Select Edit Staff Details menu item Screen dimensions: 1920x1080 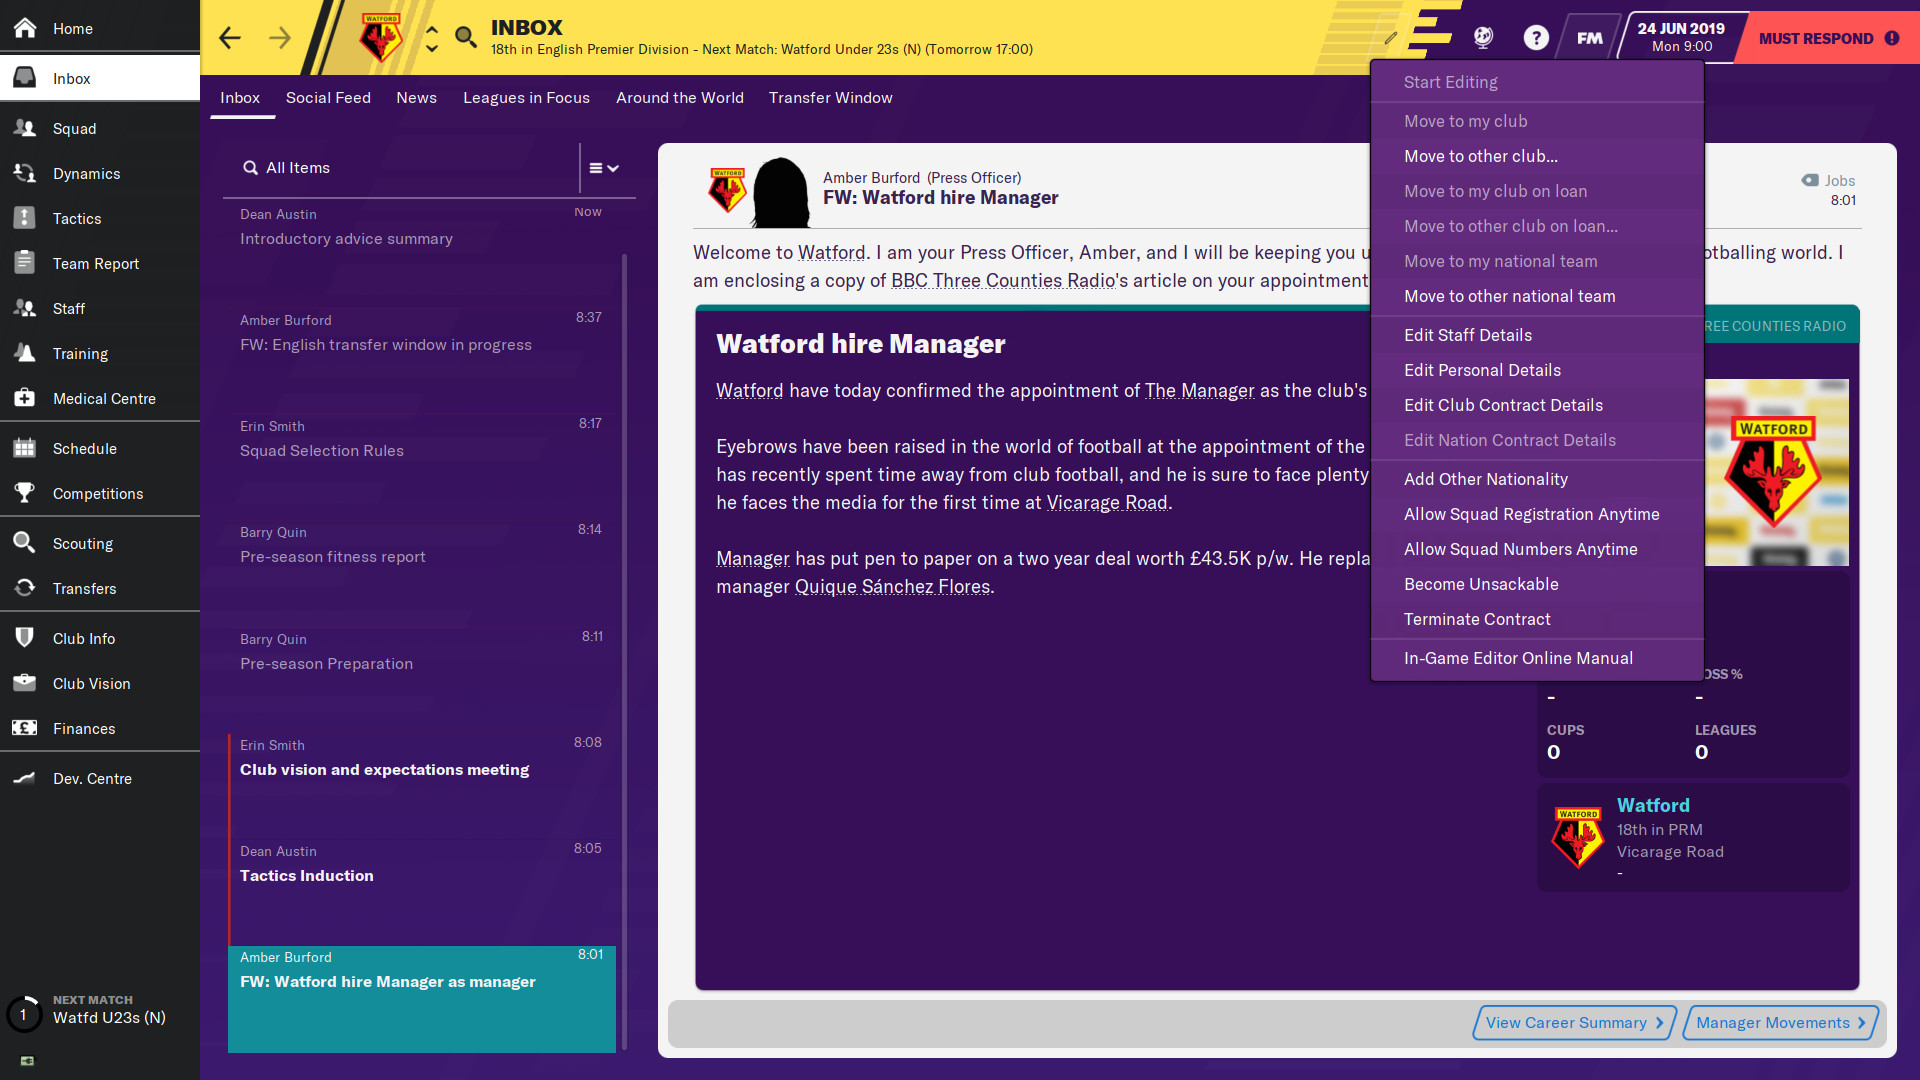click(x=1468, y=335)
